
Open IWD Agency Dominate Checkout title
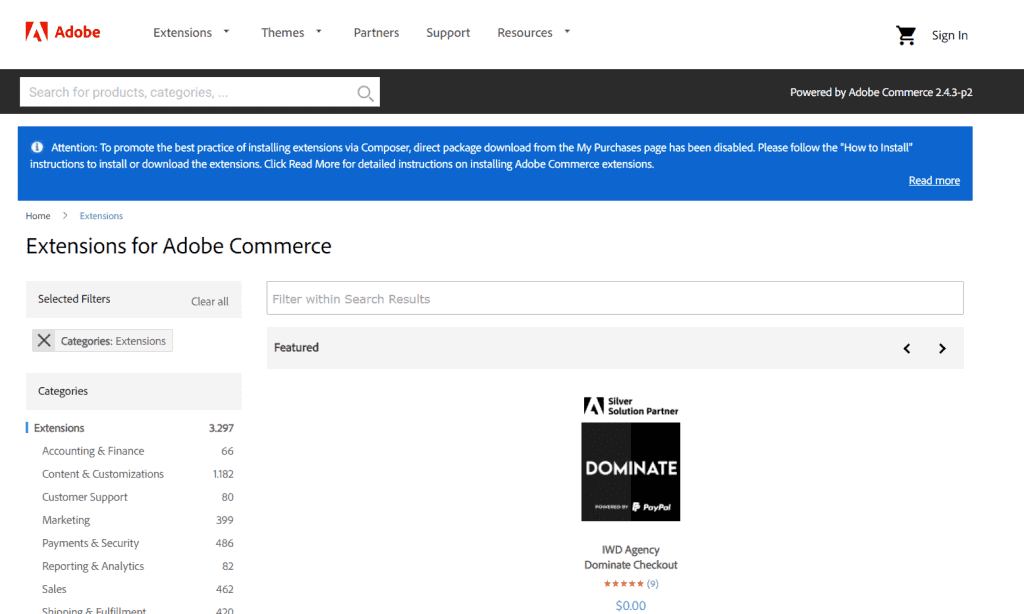coord(631,557)
